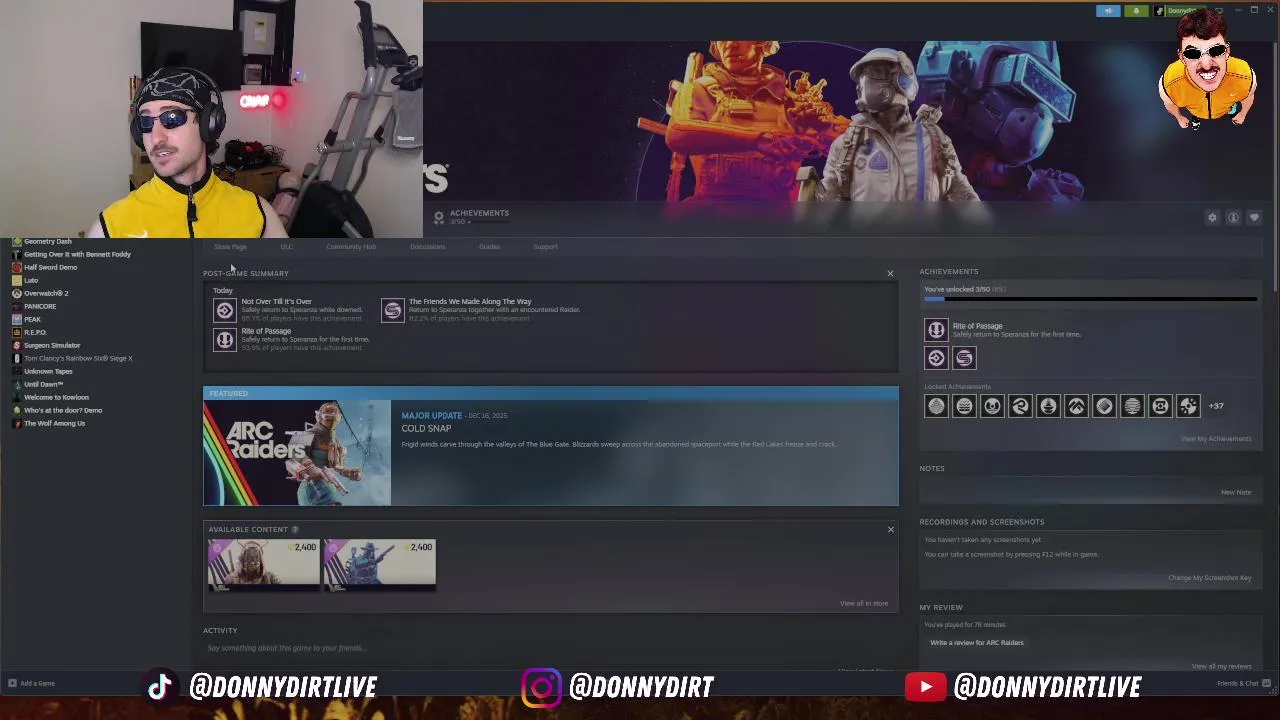The image size is (1280, 720).
Task: Click sixth locked achievement icon
Action: pyautogui.click(x=1076, y=406)
